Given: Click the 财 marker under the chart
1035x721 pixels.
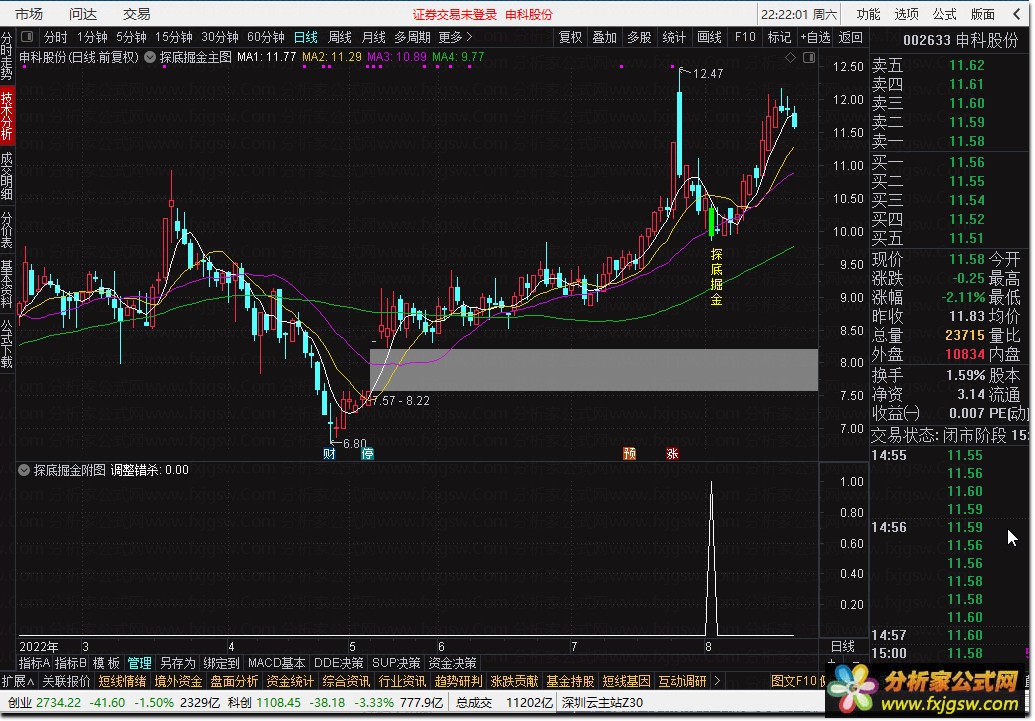Looking at the screenshot, I should 329,454.
